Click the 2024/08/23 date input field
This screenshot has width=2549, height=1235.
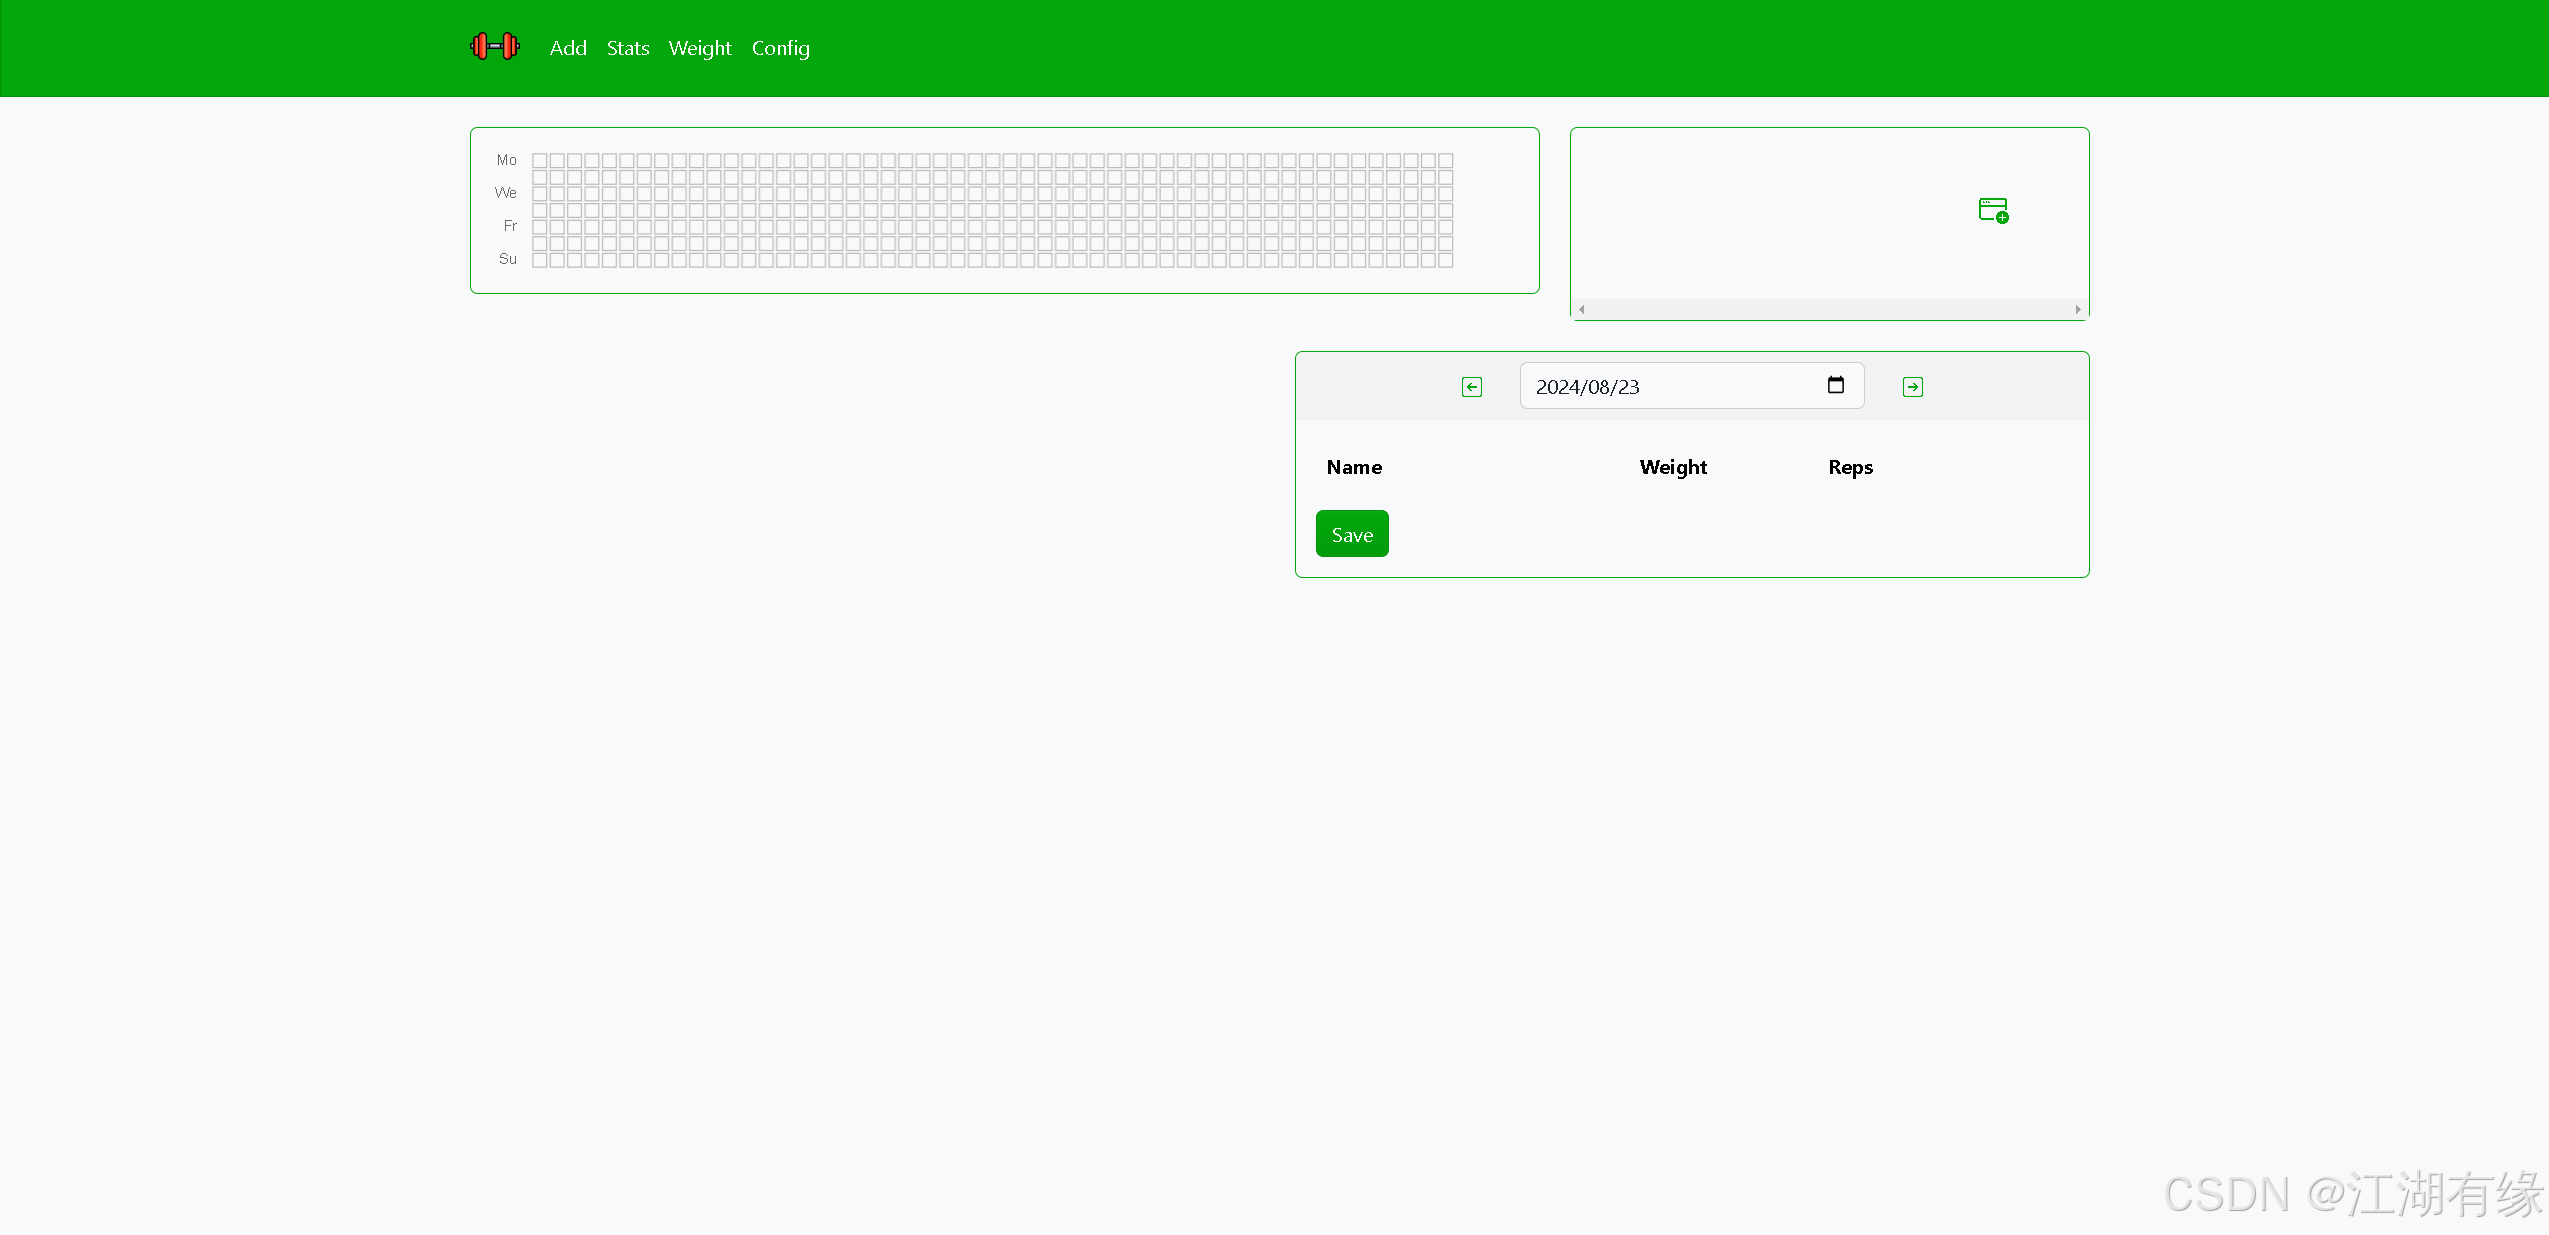(x=1660, y=387)
